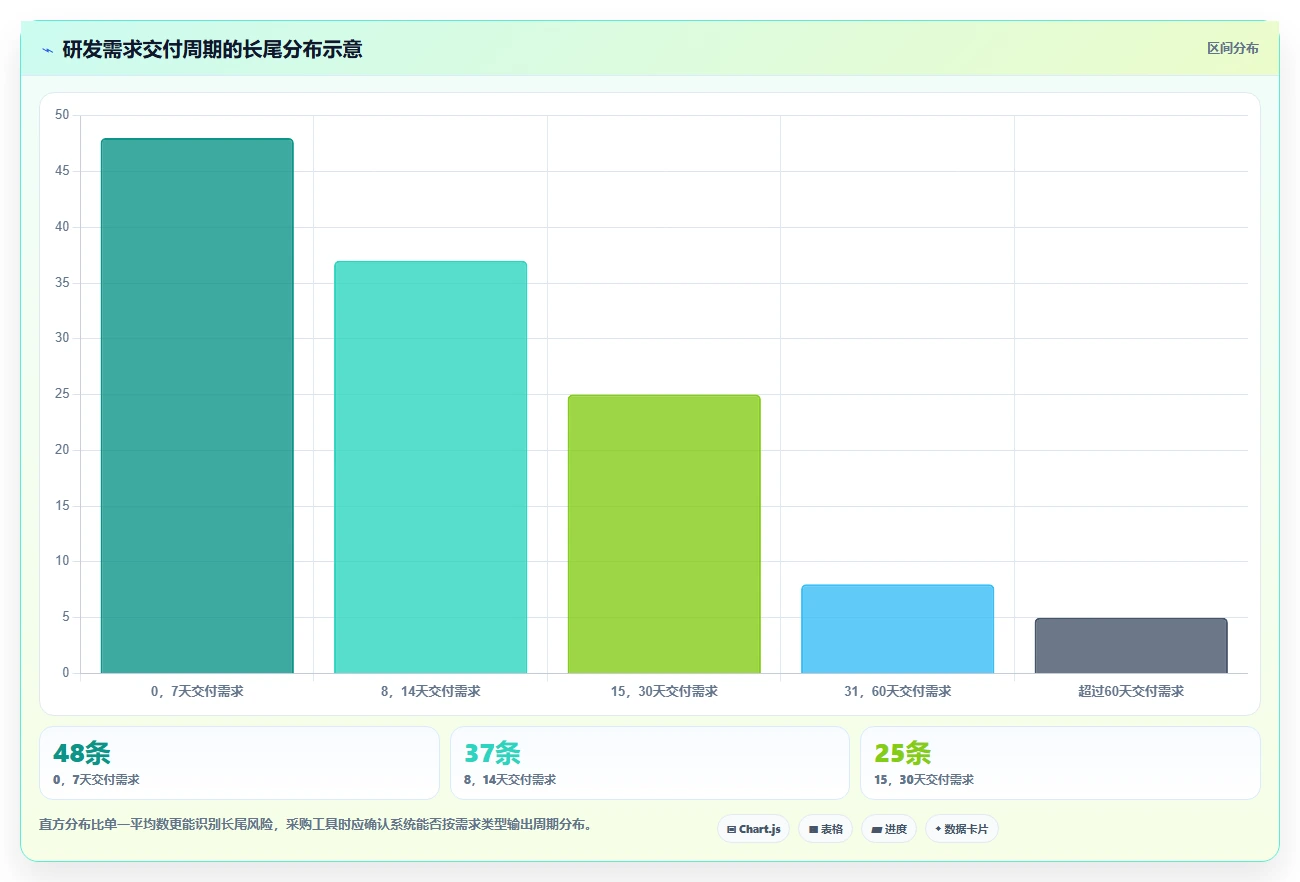1300x882 pixels.
Task: Click the y-axis value 50
Action: pos(62,115)
